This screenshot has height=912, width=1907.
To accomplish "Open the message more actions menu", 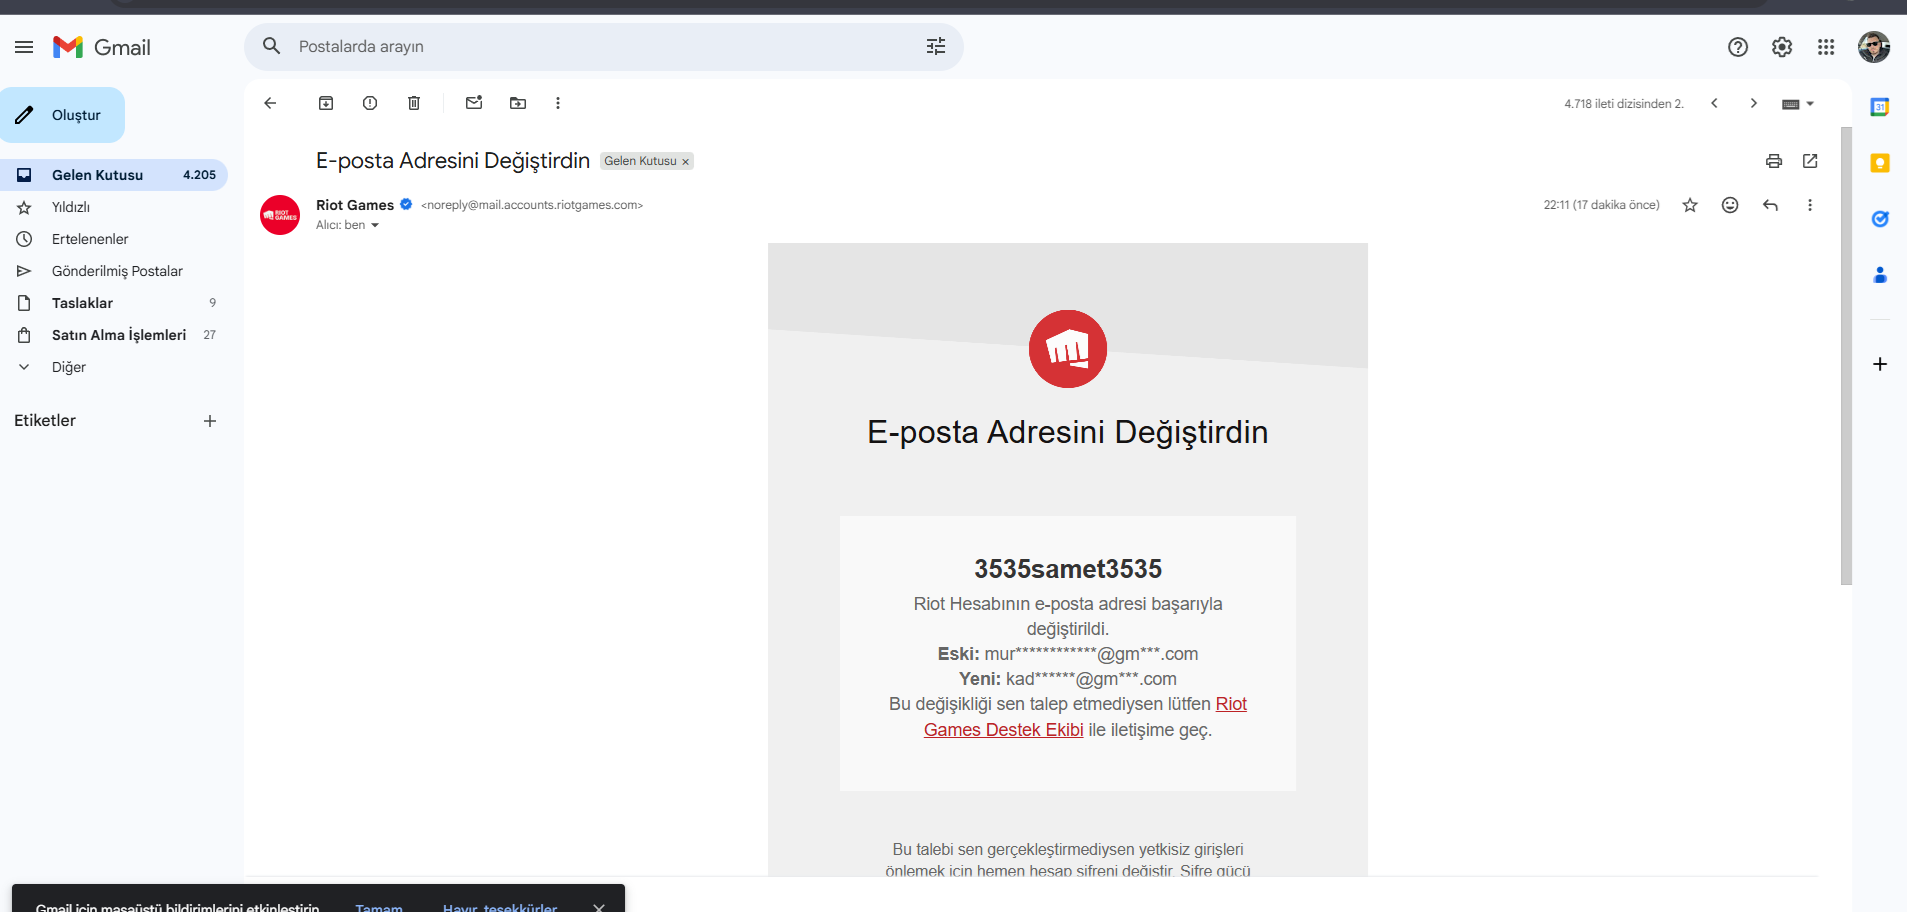I will (x=1810, y=205).
